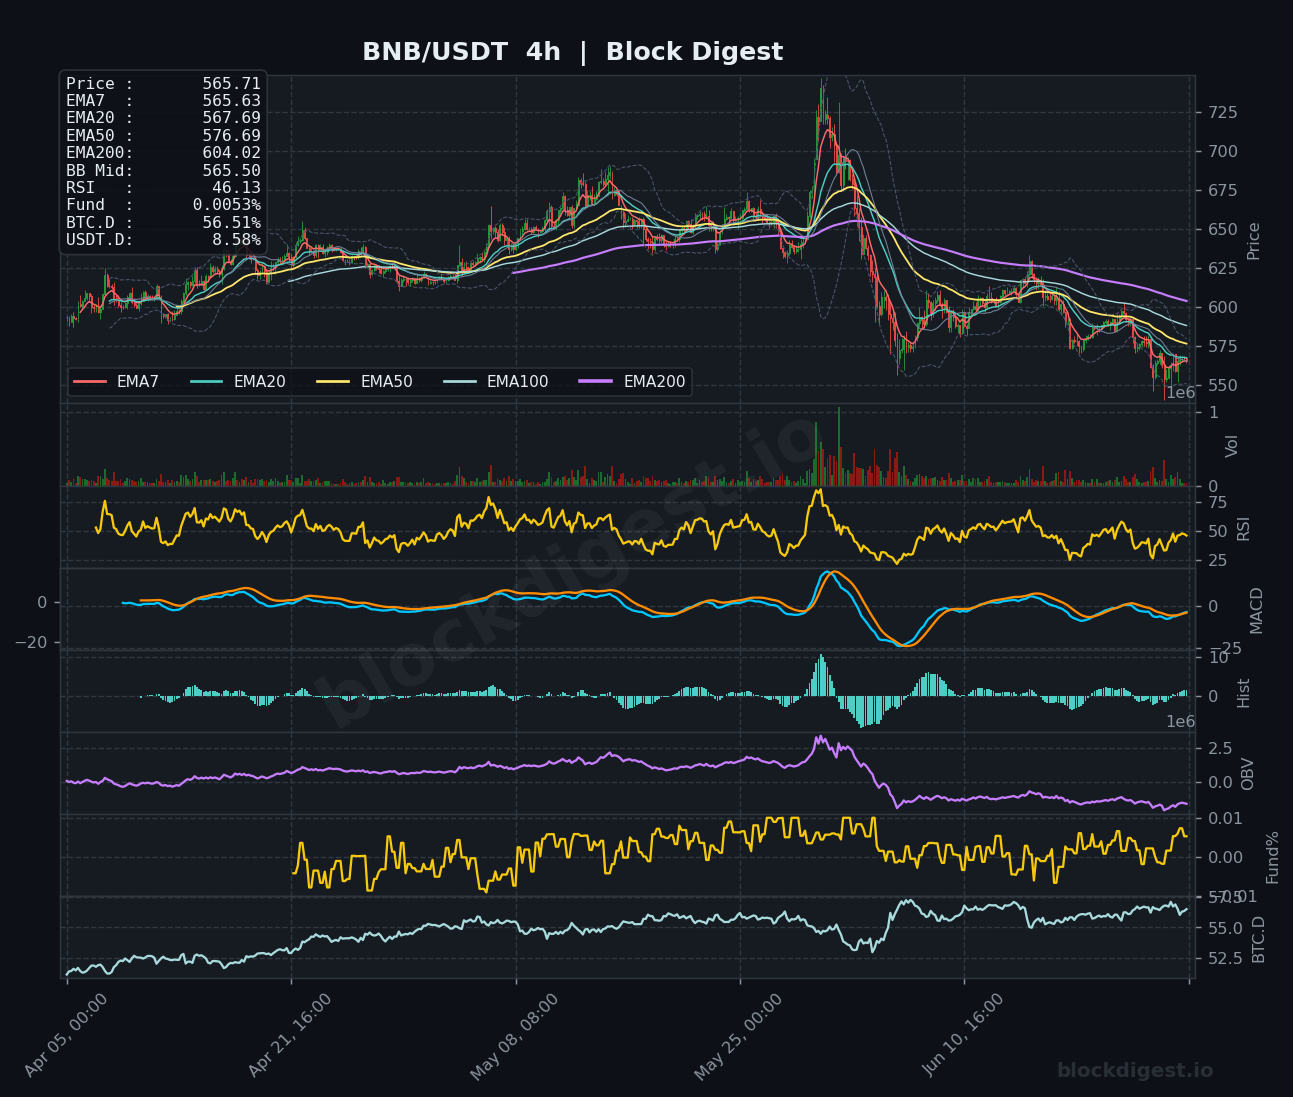This screenshot has width=1293, height=1097.
Task: Select the Fund 0.0053% stats row
Action: coord(163,205)
